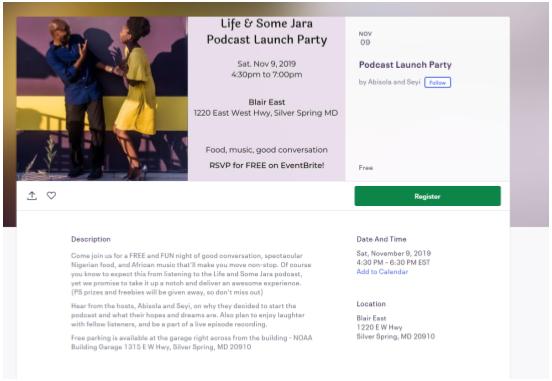The width and height of the screenshot is (552, 381).
Task: Click the Sat, November 9, 2019 date text
Action: (394, 254)
